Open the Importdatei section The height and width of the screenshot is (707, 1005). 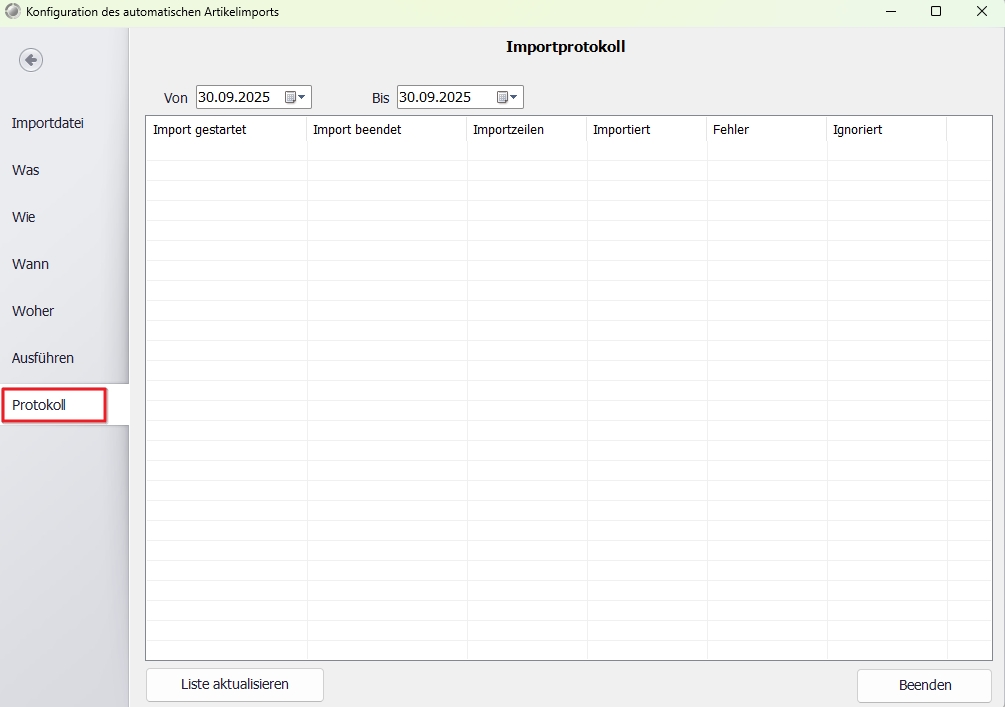[x=48, y=123]
